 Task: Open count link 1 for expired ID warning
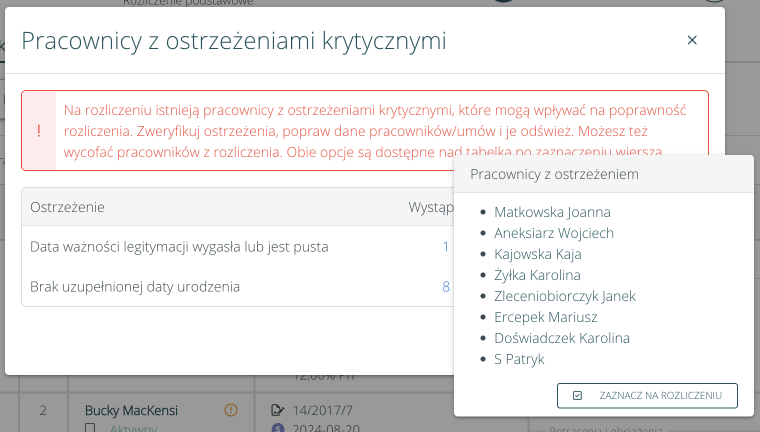(x=446, y=246)
